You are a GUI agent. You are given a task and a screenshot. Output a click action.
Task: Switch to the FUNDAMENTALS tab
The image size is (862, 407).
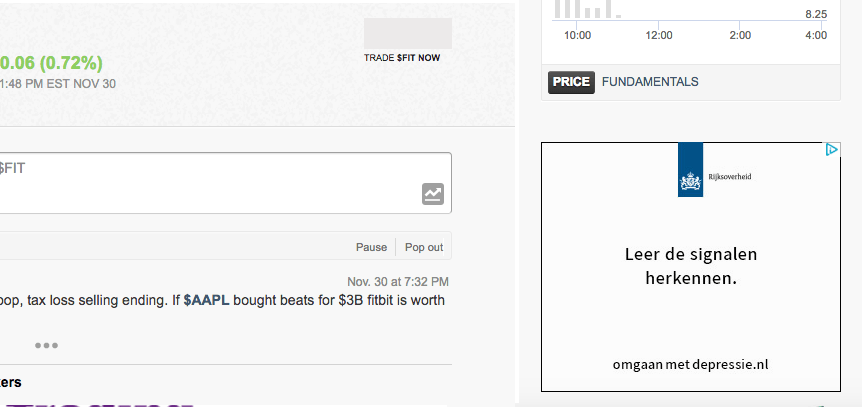(x=650, y=82)
